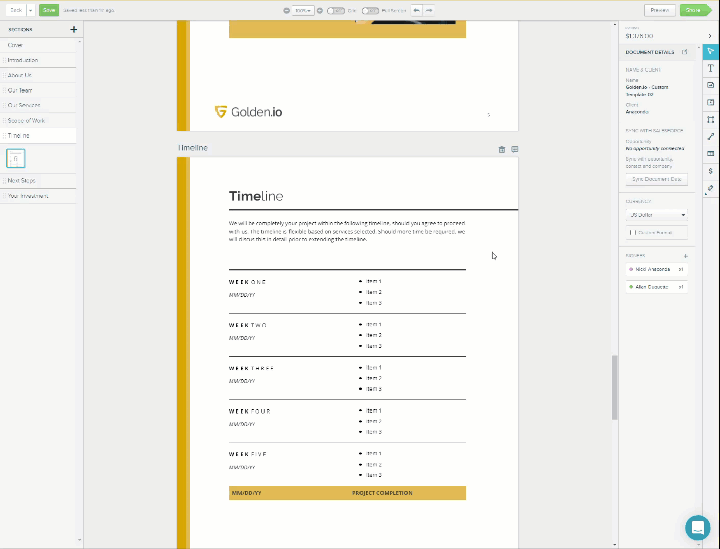Screen dimensions: 720x549
Task: Expand the document value chevron at top right
Action: pyautogui.click(x=710, y=35)
